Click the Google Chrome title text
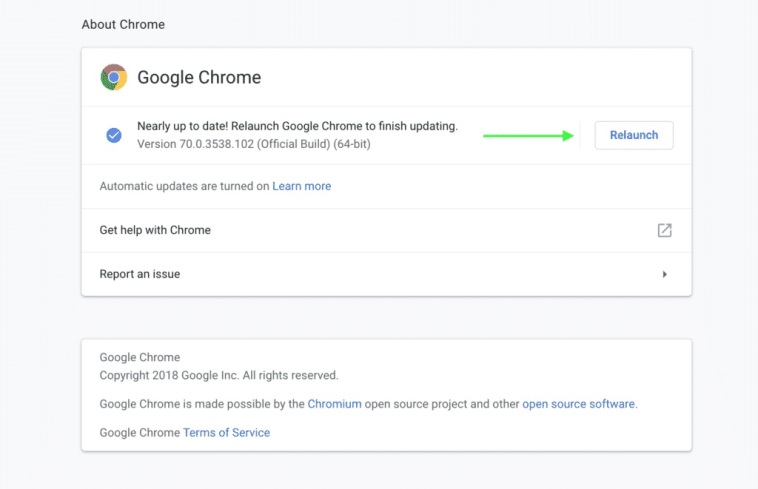The image size is (758, 489). pyautogui.click(x=199, y=77)
